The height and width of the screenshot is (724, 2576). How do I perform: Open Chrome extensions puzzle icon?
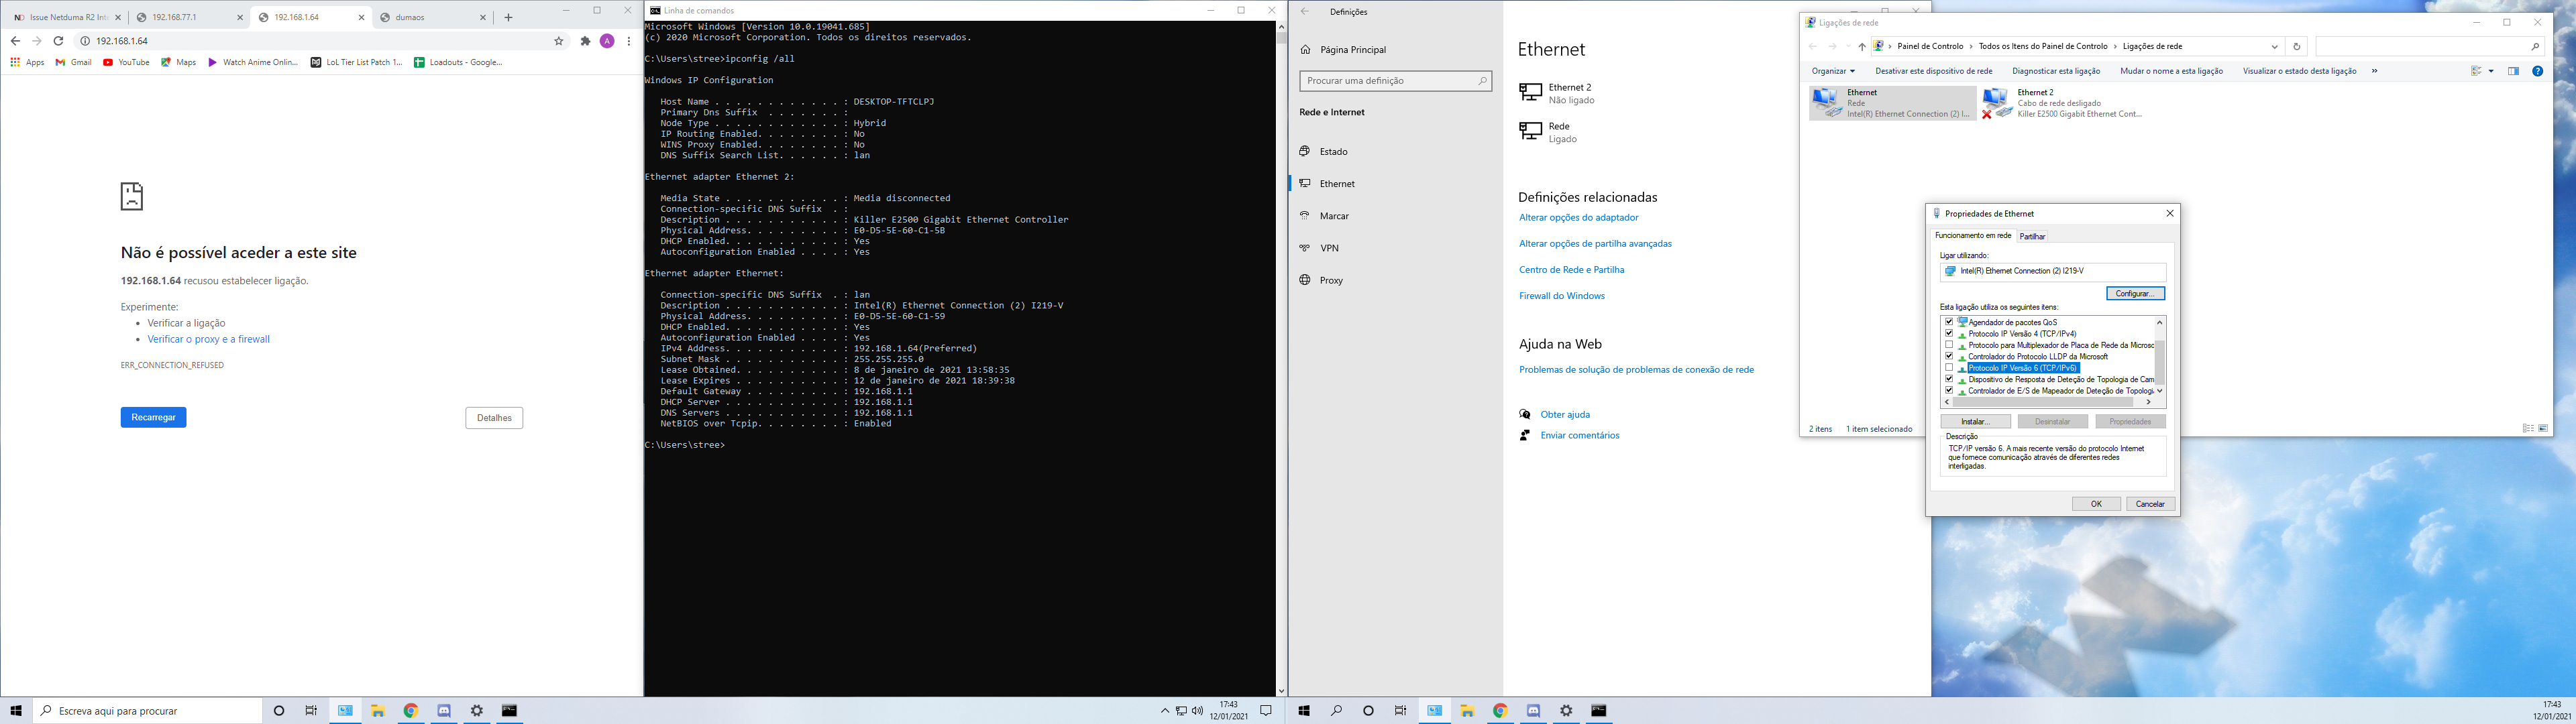click(x=585, y=41)
